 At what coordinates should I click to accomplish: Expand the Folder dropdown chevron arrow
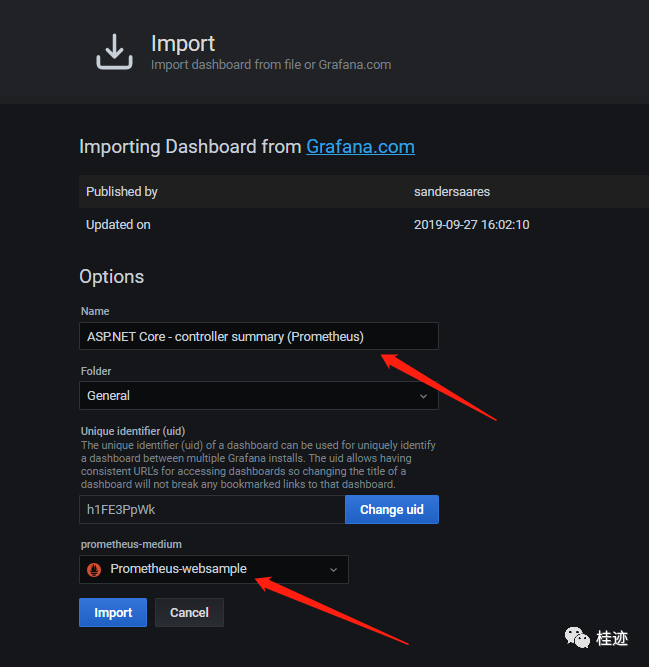(423, 396)
